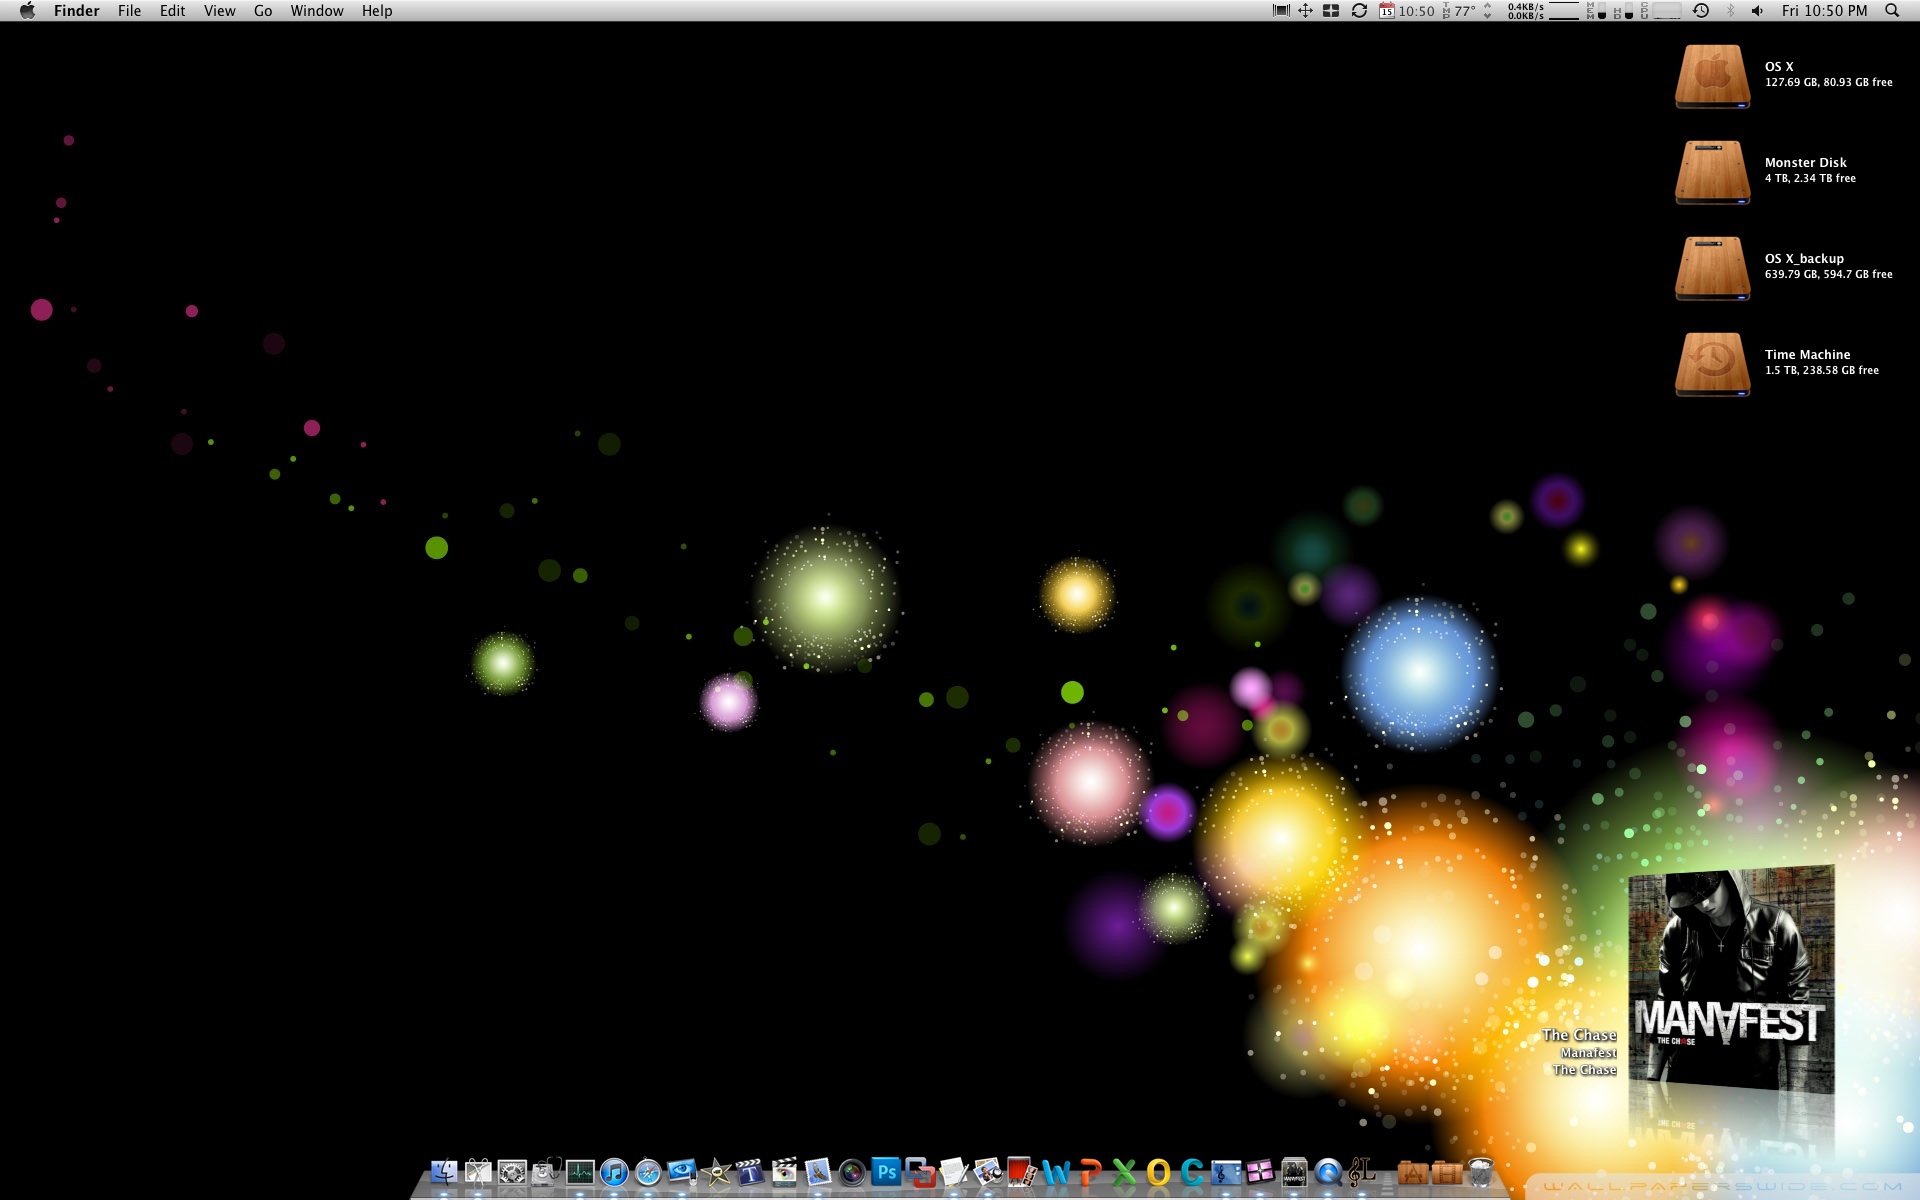Launch Communicator C icon in Dock

point(1192,1172)
